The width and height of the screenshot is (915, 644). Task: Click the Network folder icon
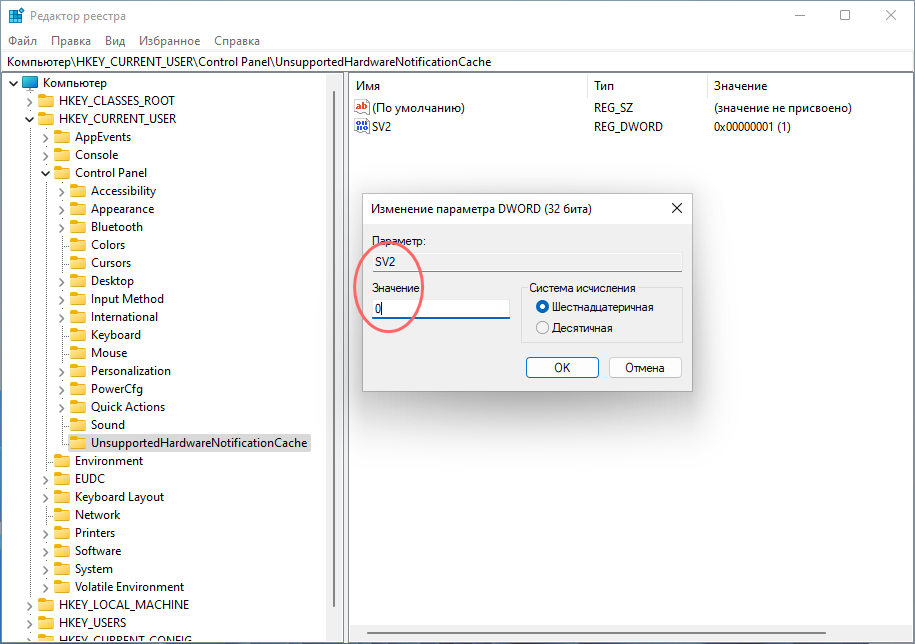[62, 515]
